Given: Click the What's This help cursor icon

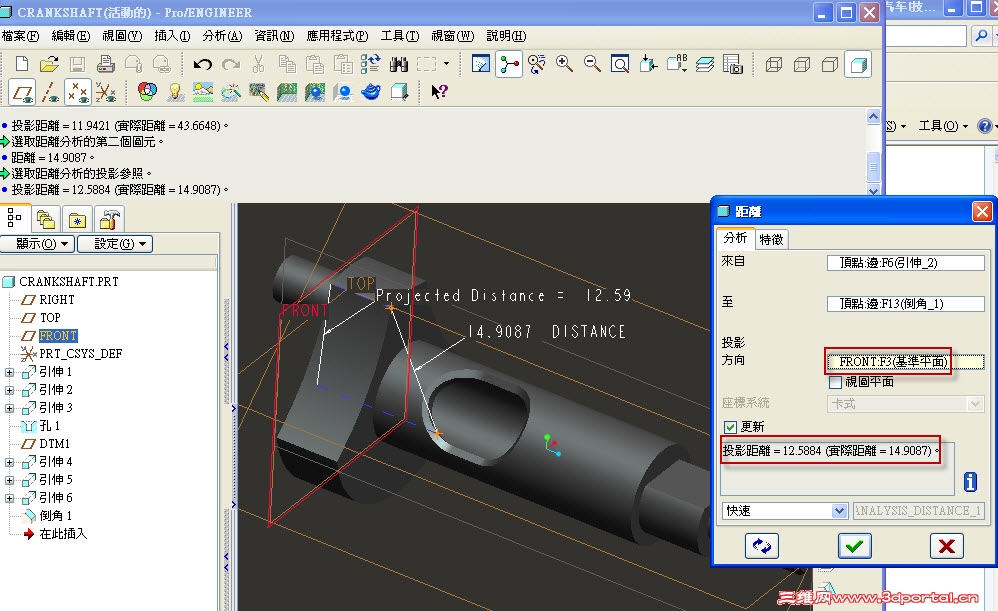Looking at the screenshot, I should click(x=438, y=92).
